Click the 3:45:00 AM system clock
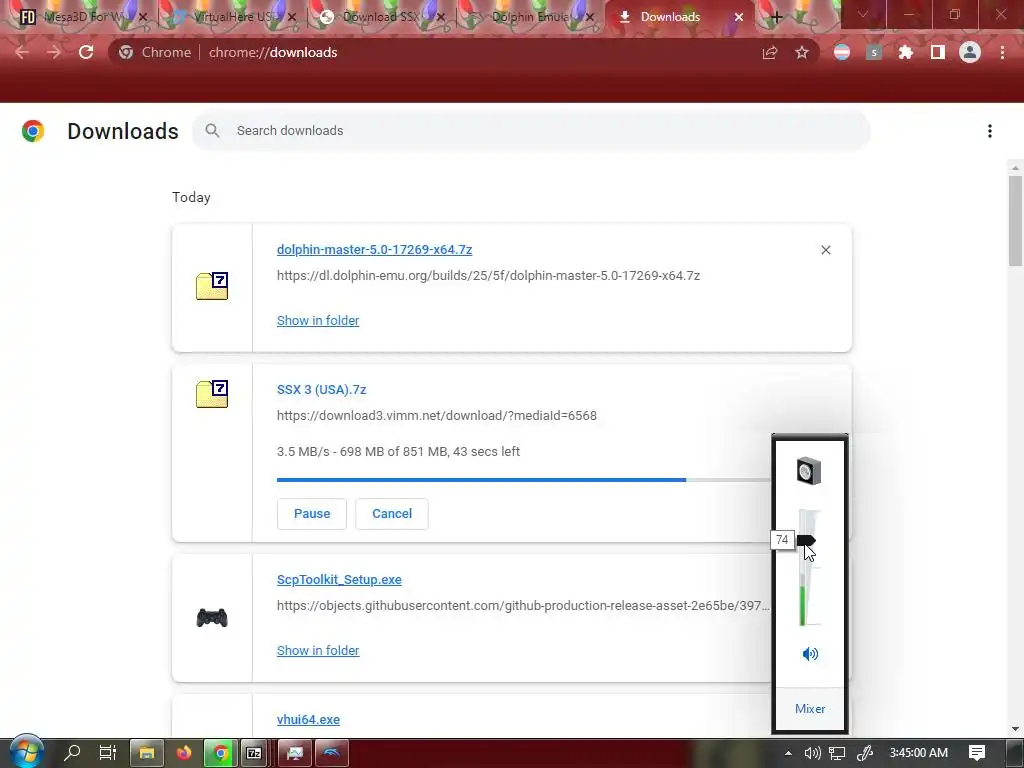Viewport: 1024px width, 768px height. click(x=918, y=753)
